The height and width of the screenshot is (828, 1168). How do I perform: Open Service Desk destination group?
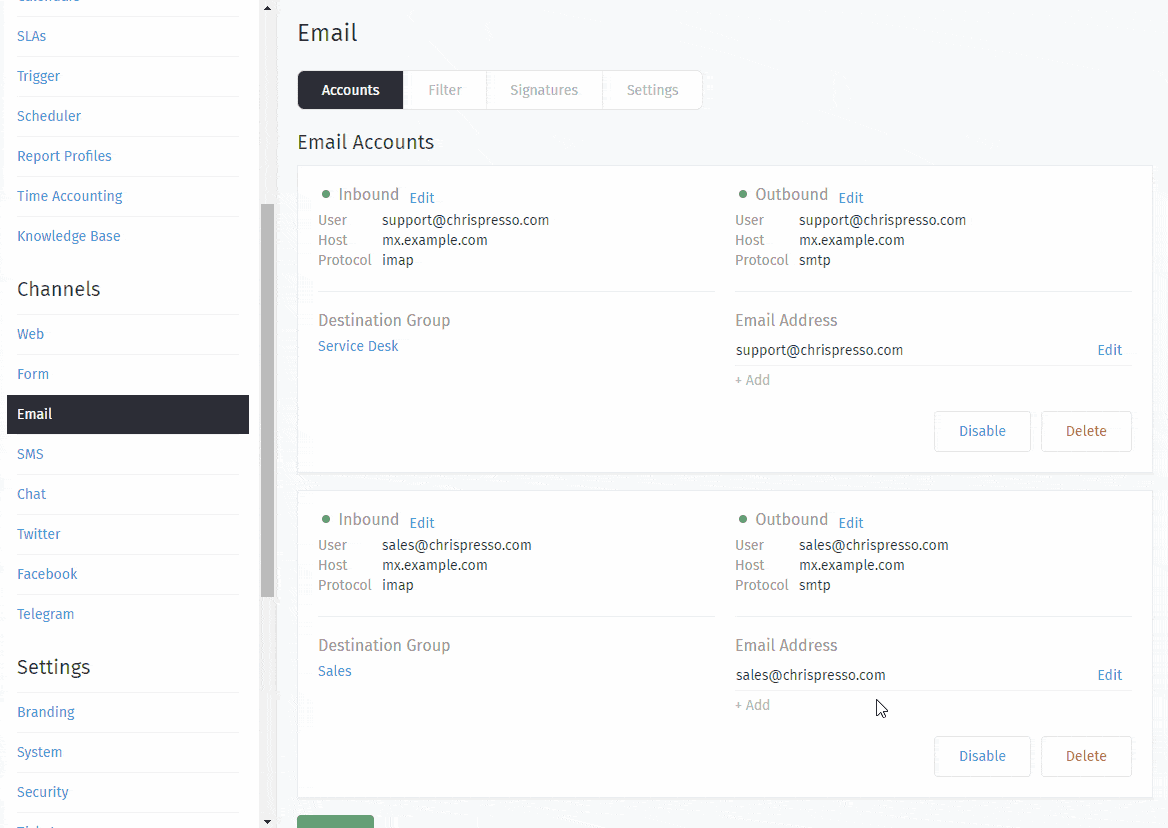pos(358,346)
